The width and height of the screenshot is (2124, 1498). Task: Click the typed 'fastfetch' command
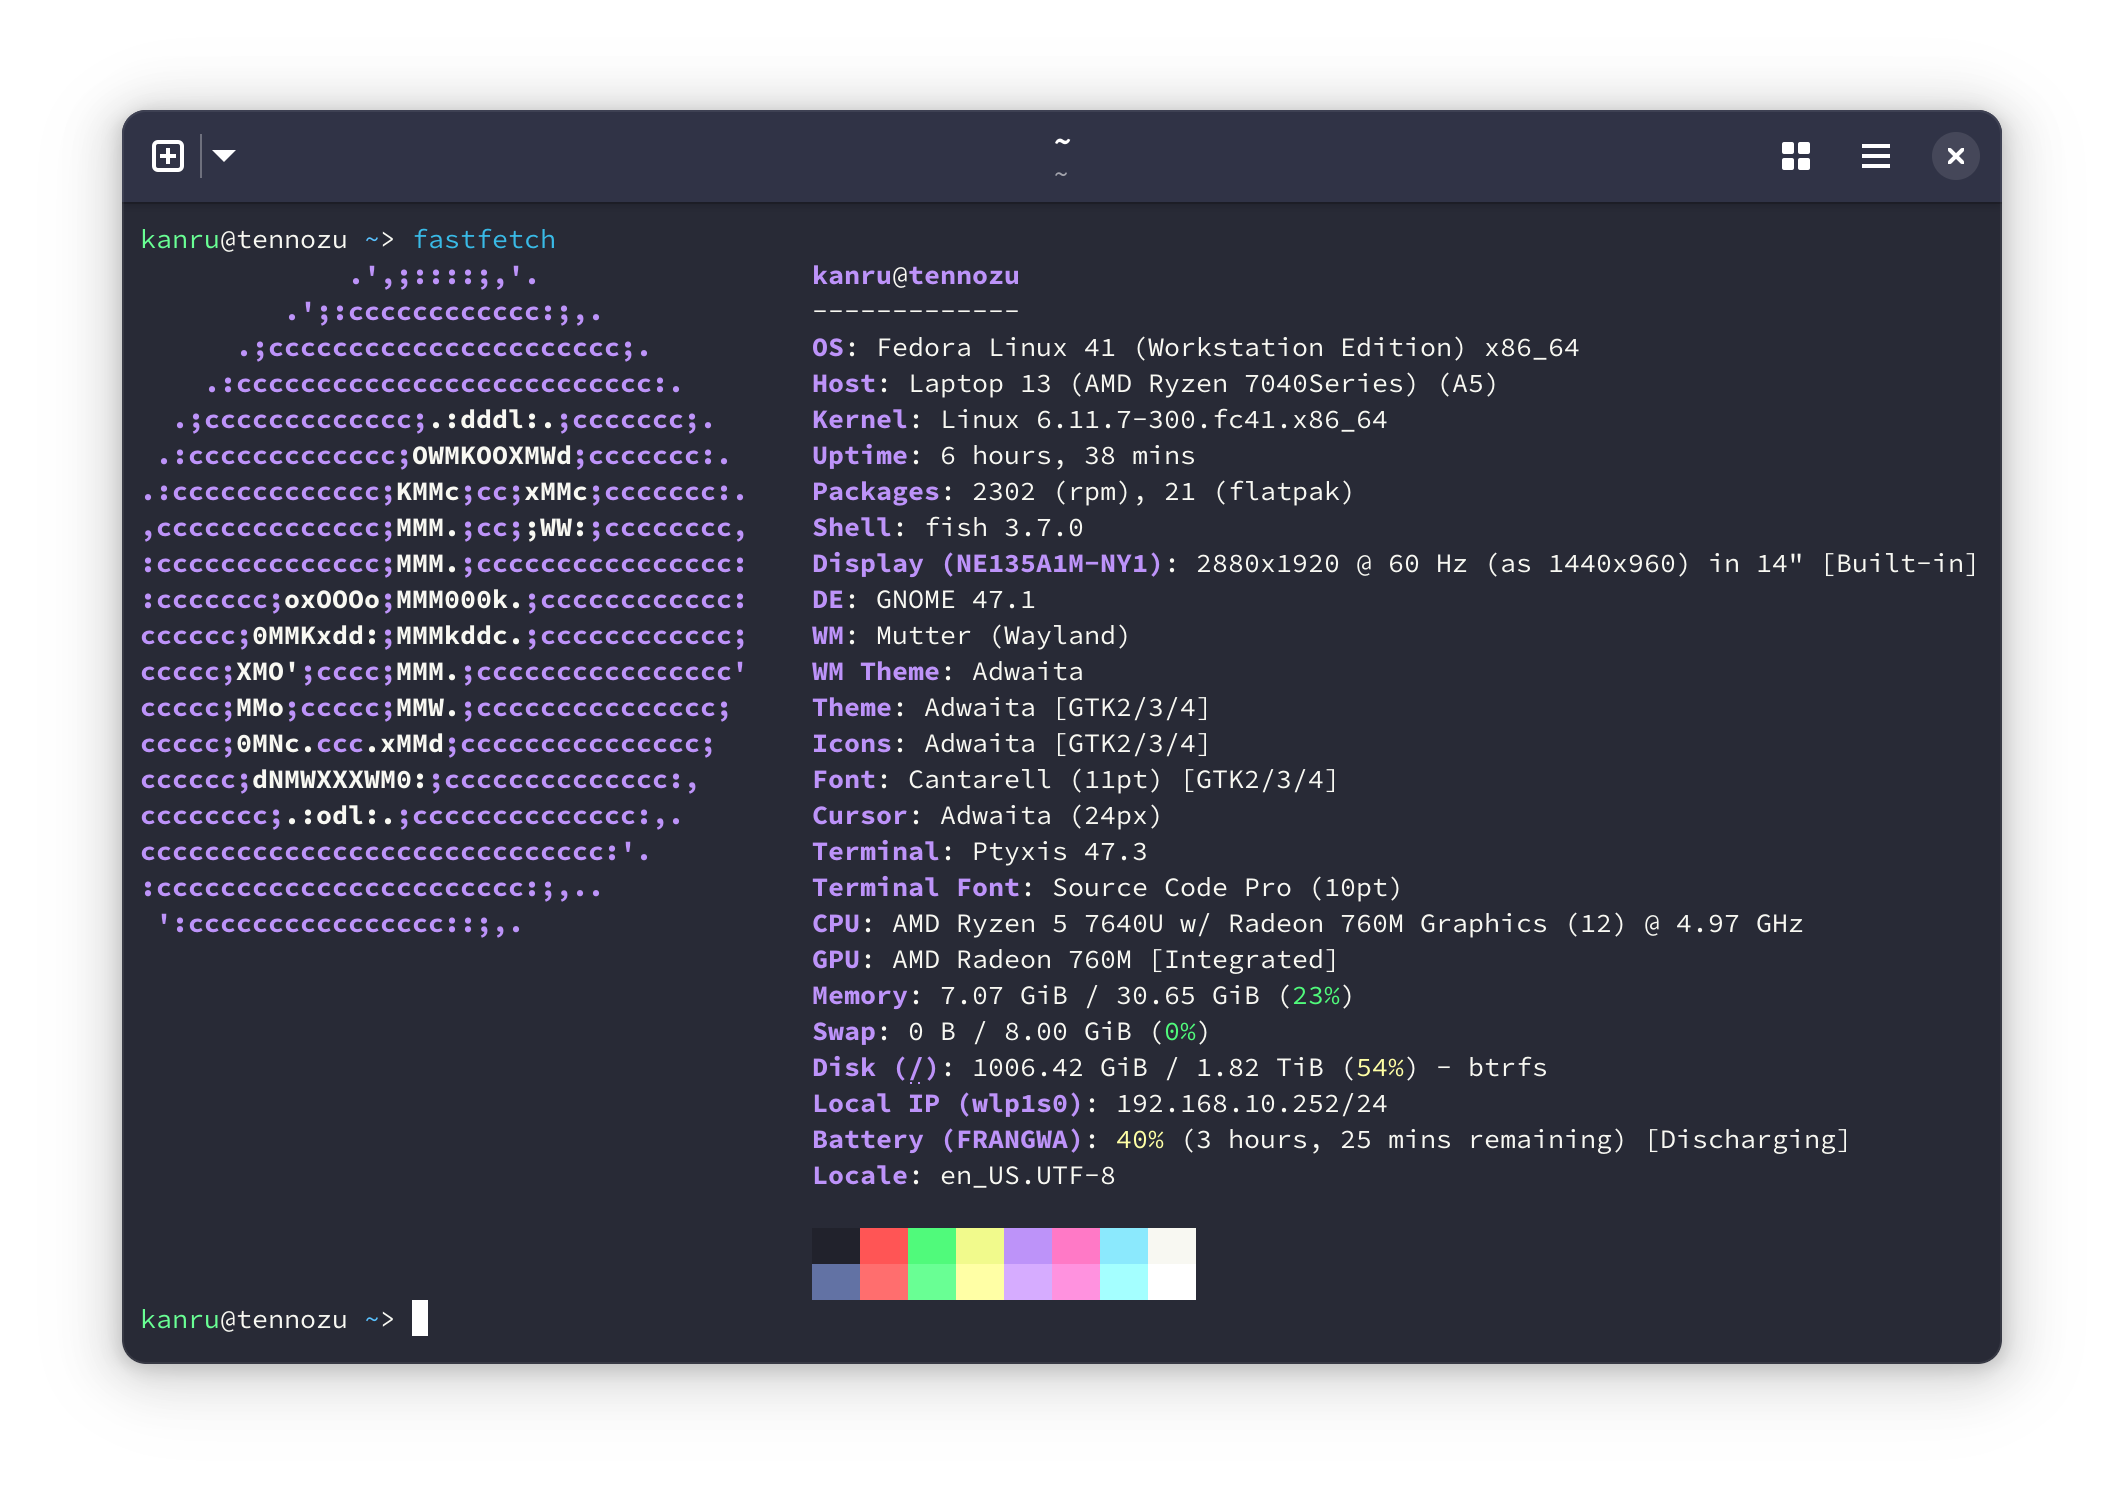coord(484,240)
